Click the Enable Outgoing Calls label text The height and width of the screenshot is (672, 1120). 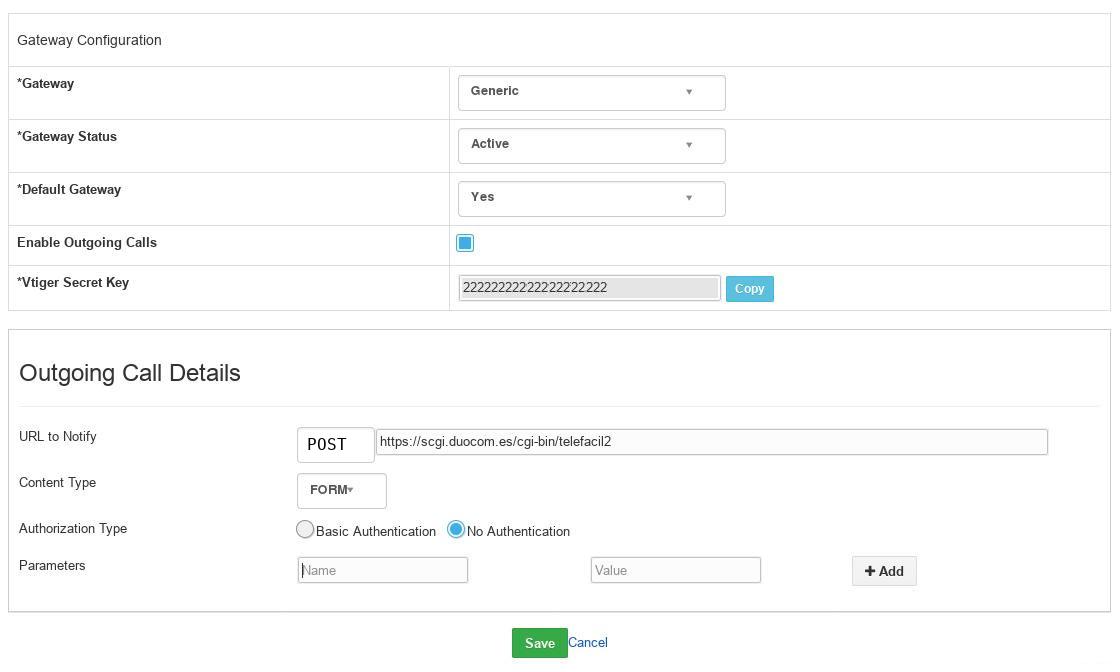(87, 243)
